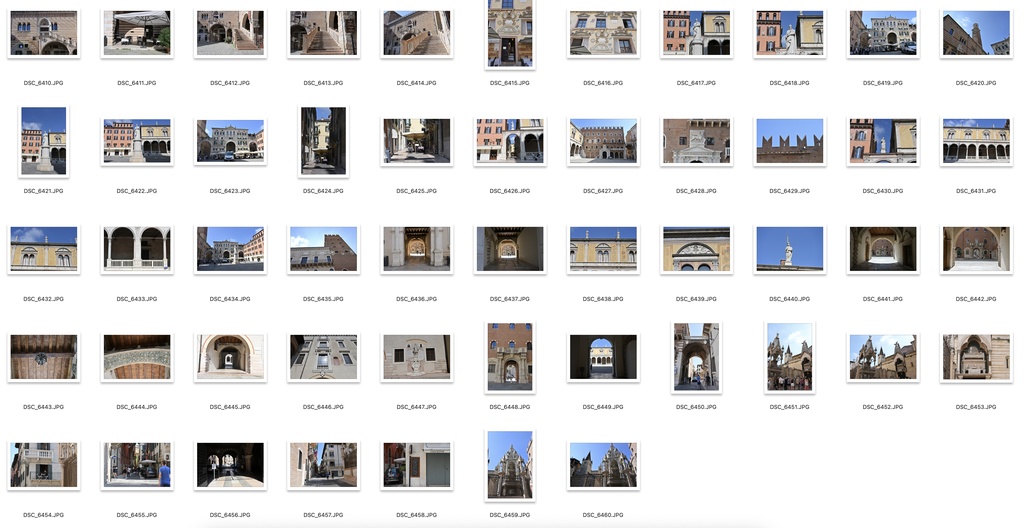Choose arches photo DSC_6433.JPG
The height and width of the screenshot is (528, 1024).
pyautogui.click(x=136, y=249)
